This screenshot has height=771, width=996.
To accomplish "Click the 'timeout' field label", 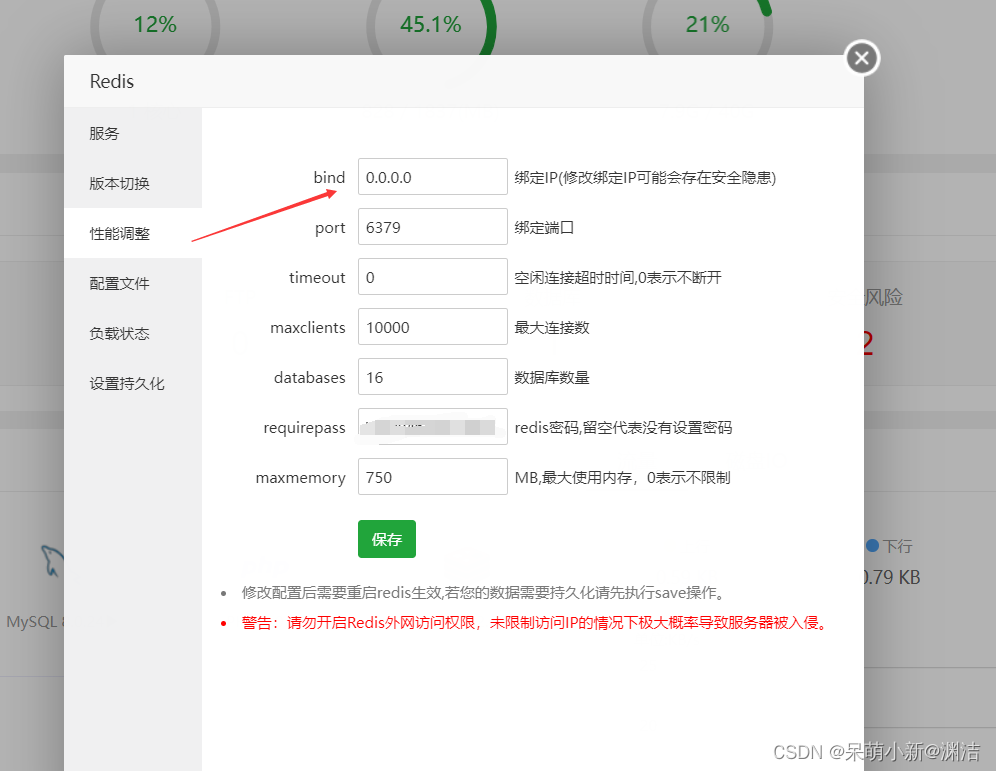I will tap(317, 278).
